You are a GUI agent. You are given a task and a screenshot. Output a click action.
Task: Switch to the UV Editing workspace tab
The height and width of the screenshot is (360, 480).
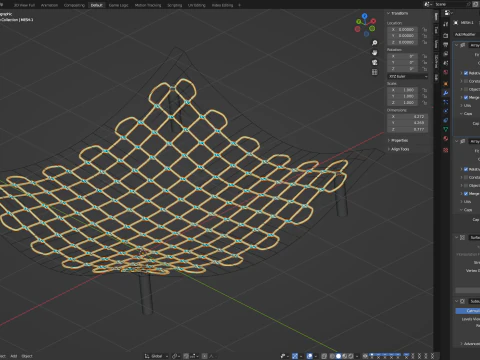click(197, 5)
